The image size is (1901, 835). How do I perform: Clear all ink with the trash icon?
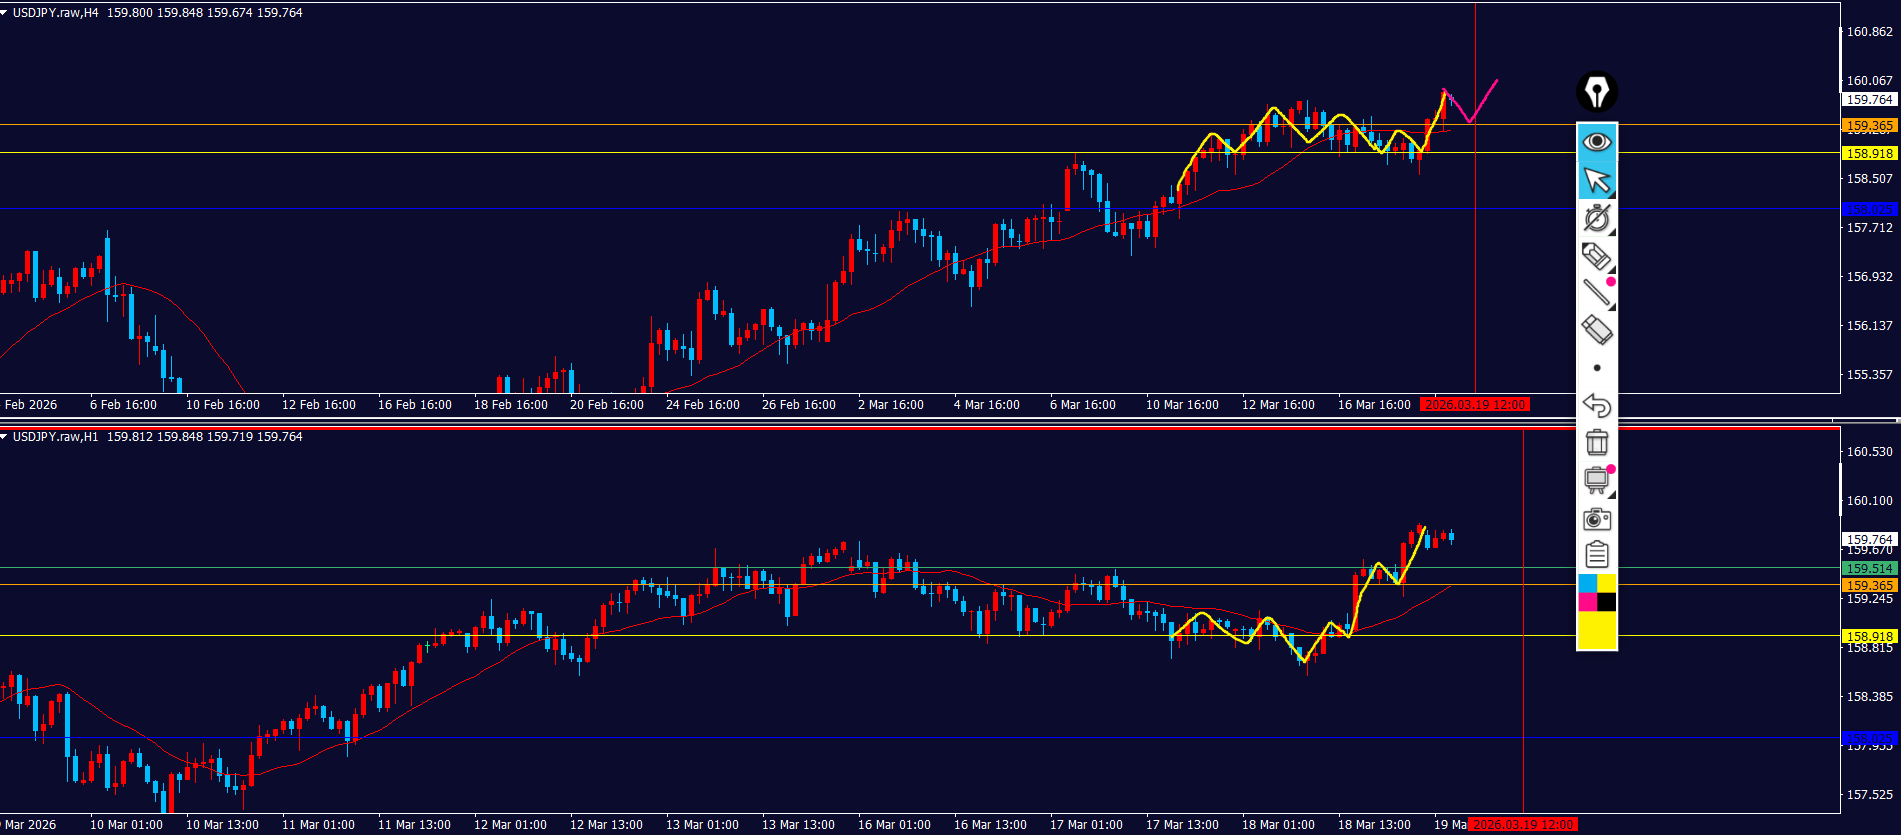pyautogui.click(x=1596, y=442)
